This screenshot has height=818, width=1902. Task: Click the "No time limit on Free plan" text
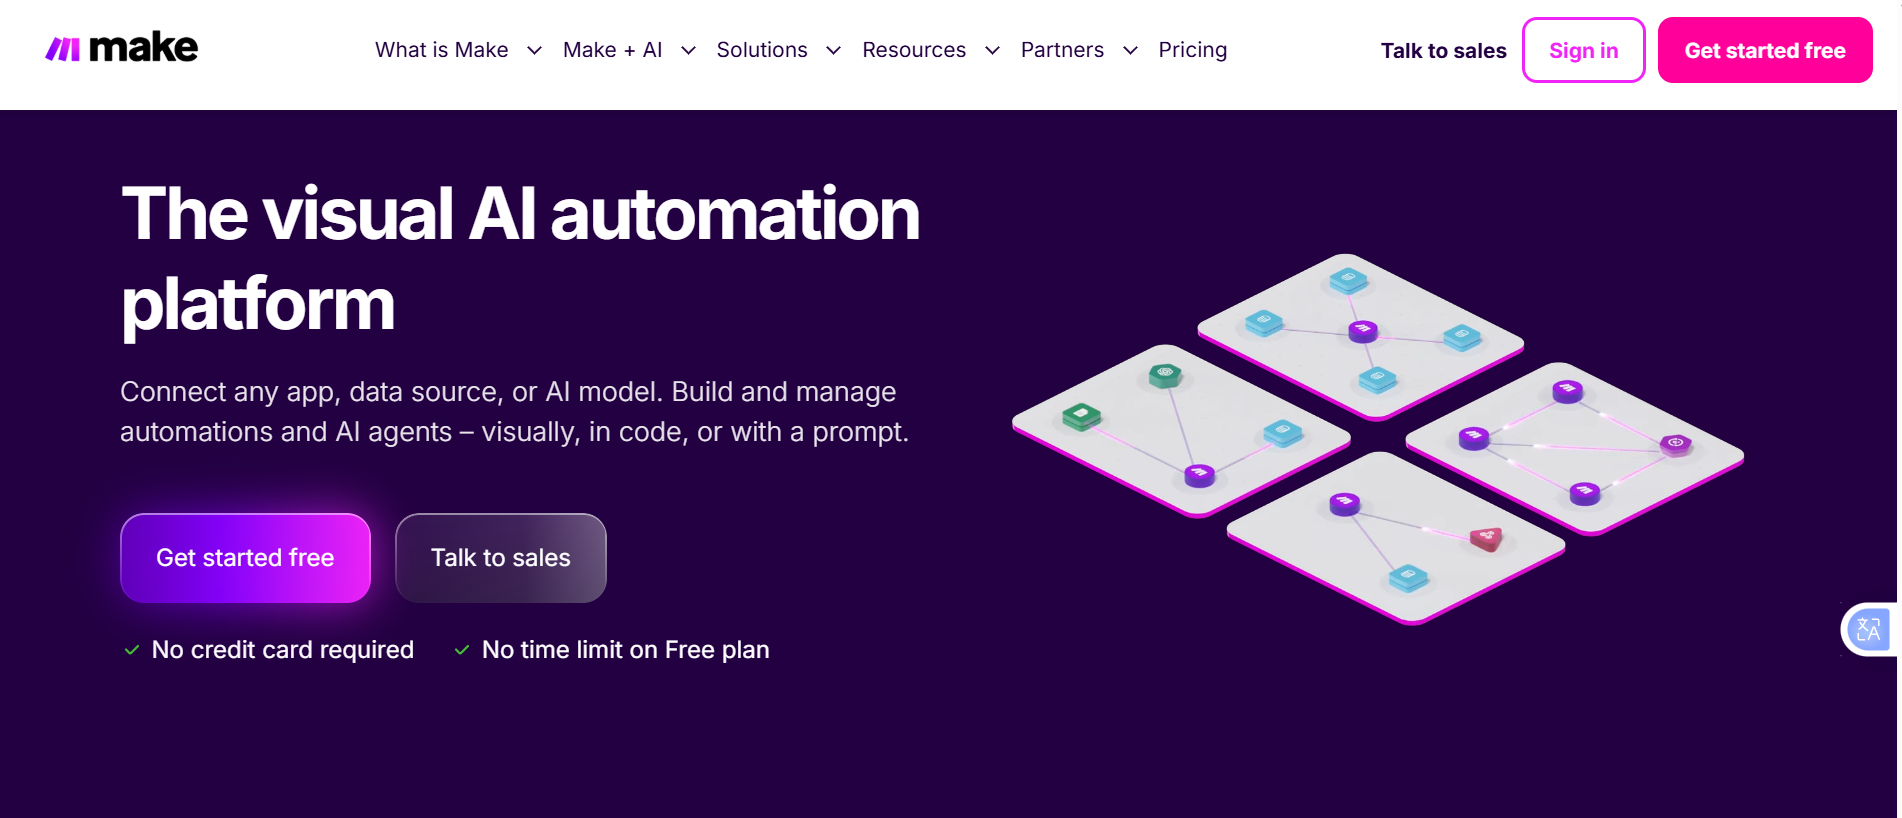626,650
